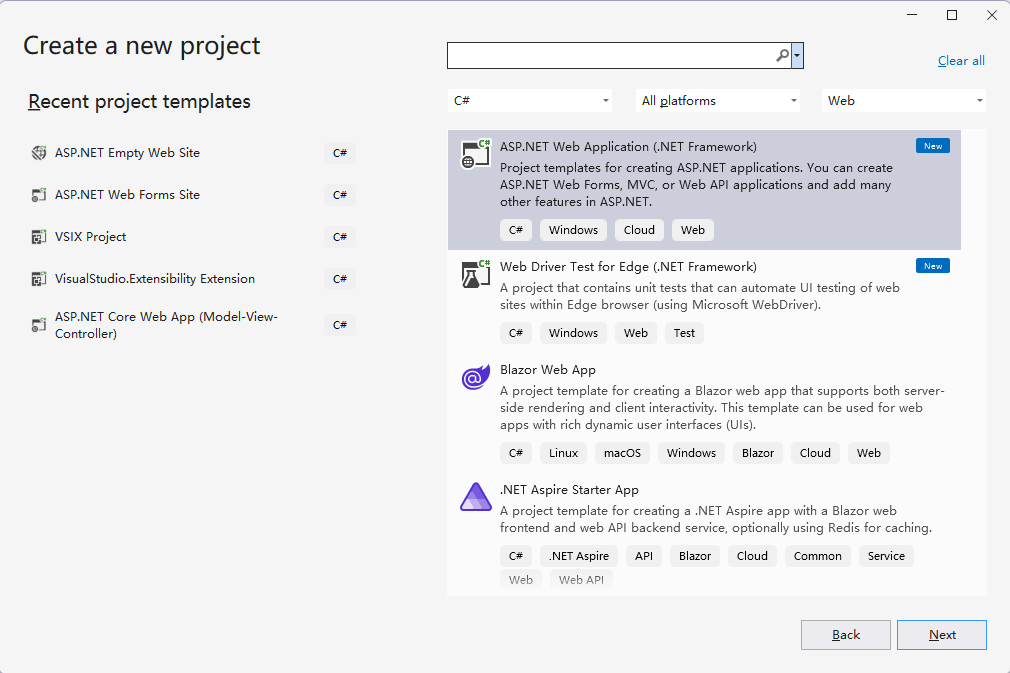Click Cloud tag under Blazor Web App

[815, 453]
